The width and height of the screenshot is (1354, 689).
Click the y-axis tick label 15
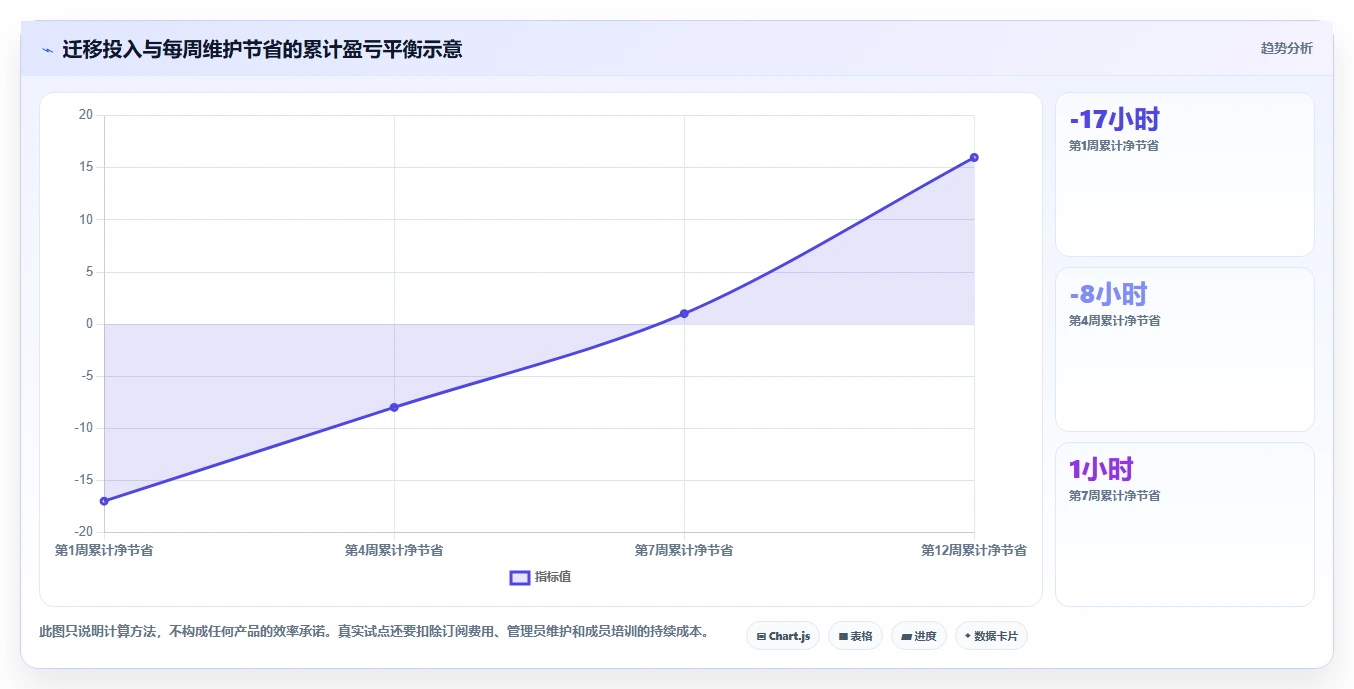(86, 167)
